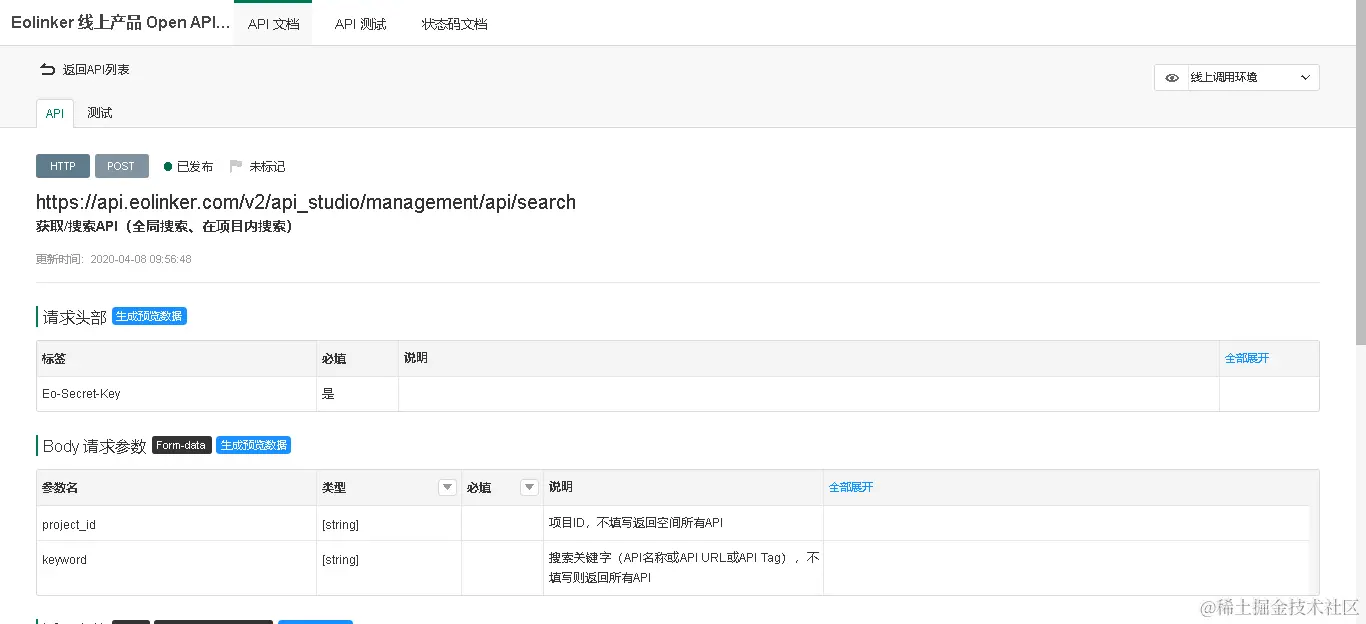Click the HTTP protocol badge
The width and height of the screenshot is (1366, 624).
click(63, 166)
